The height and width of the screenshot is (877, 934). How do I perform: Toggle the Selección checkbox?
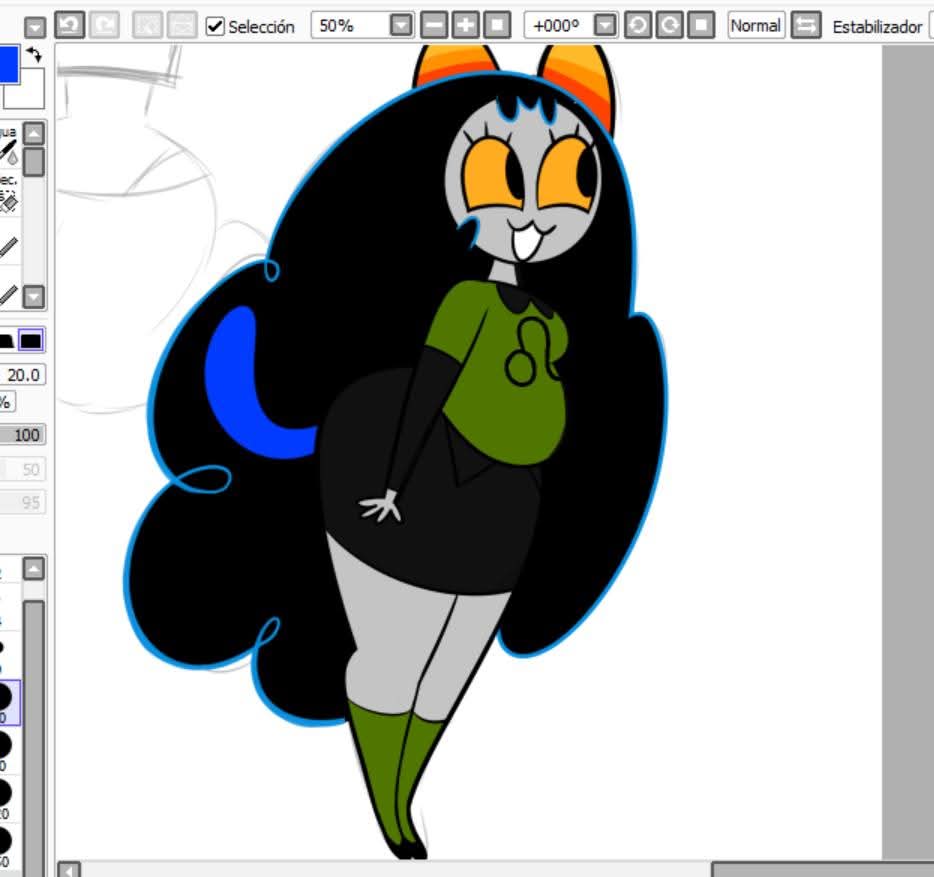(x=214, y=26)
